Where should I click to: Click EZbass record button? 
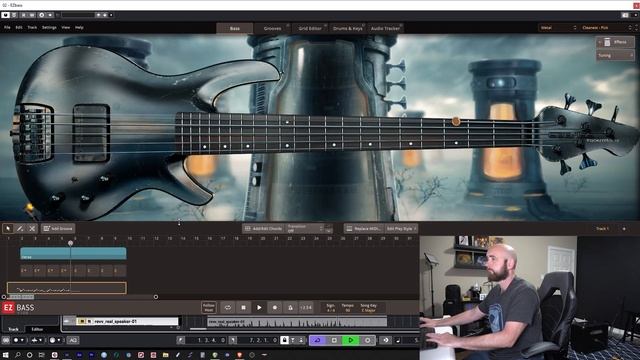point(275,307)
